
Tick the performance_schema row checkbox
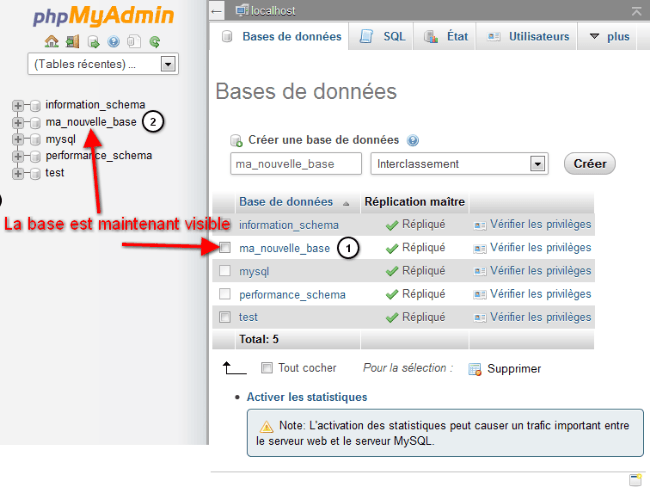click(225, 294)
